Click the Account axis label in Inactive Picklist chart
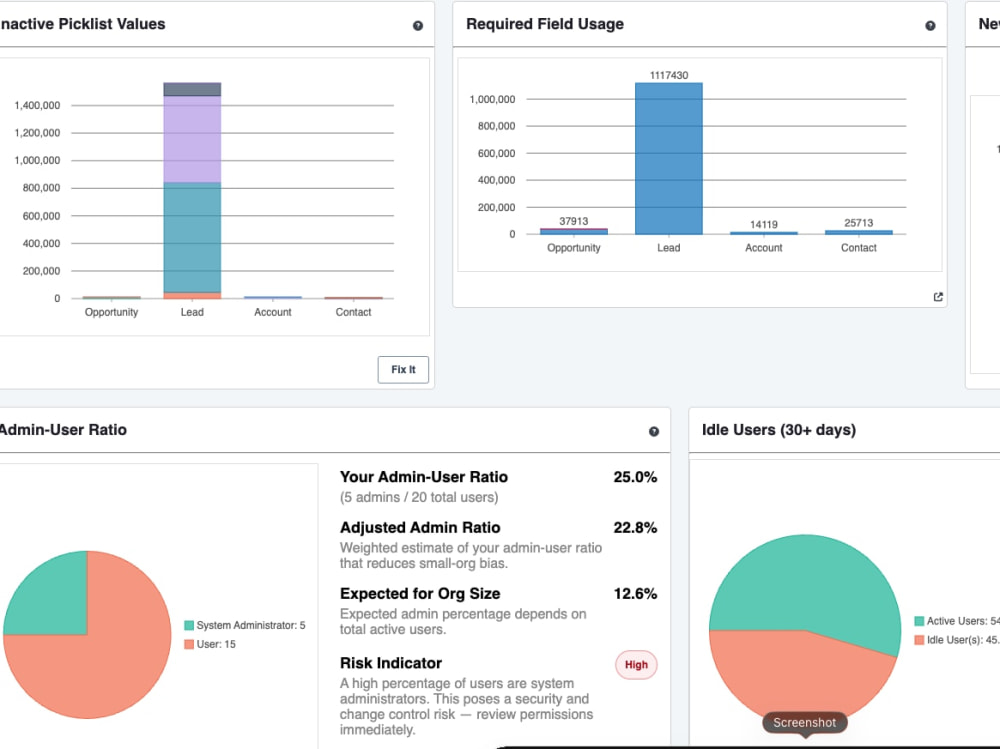 point(273,312)
